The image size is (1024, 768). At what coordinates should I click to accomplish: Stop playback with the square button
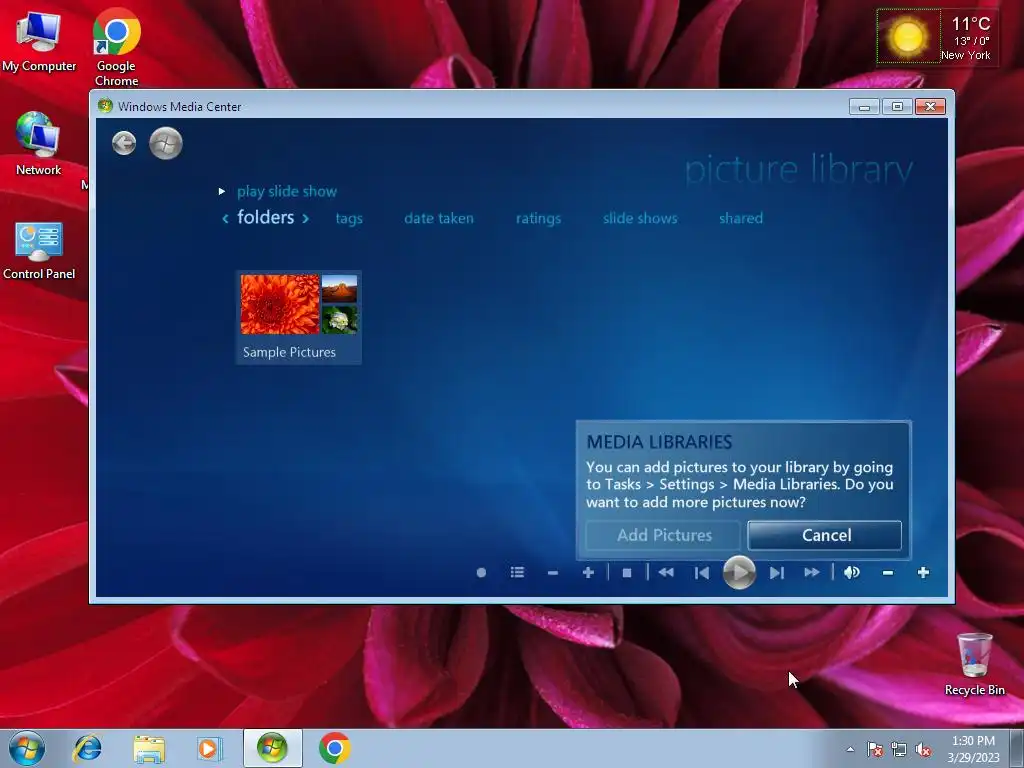(627, 573)
